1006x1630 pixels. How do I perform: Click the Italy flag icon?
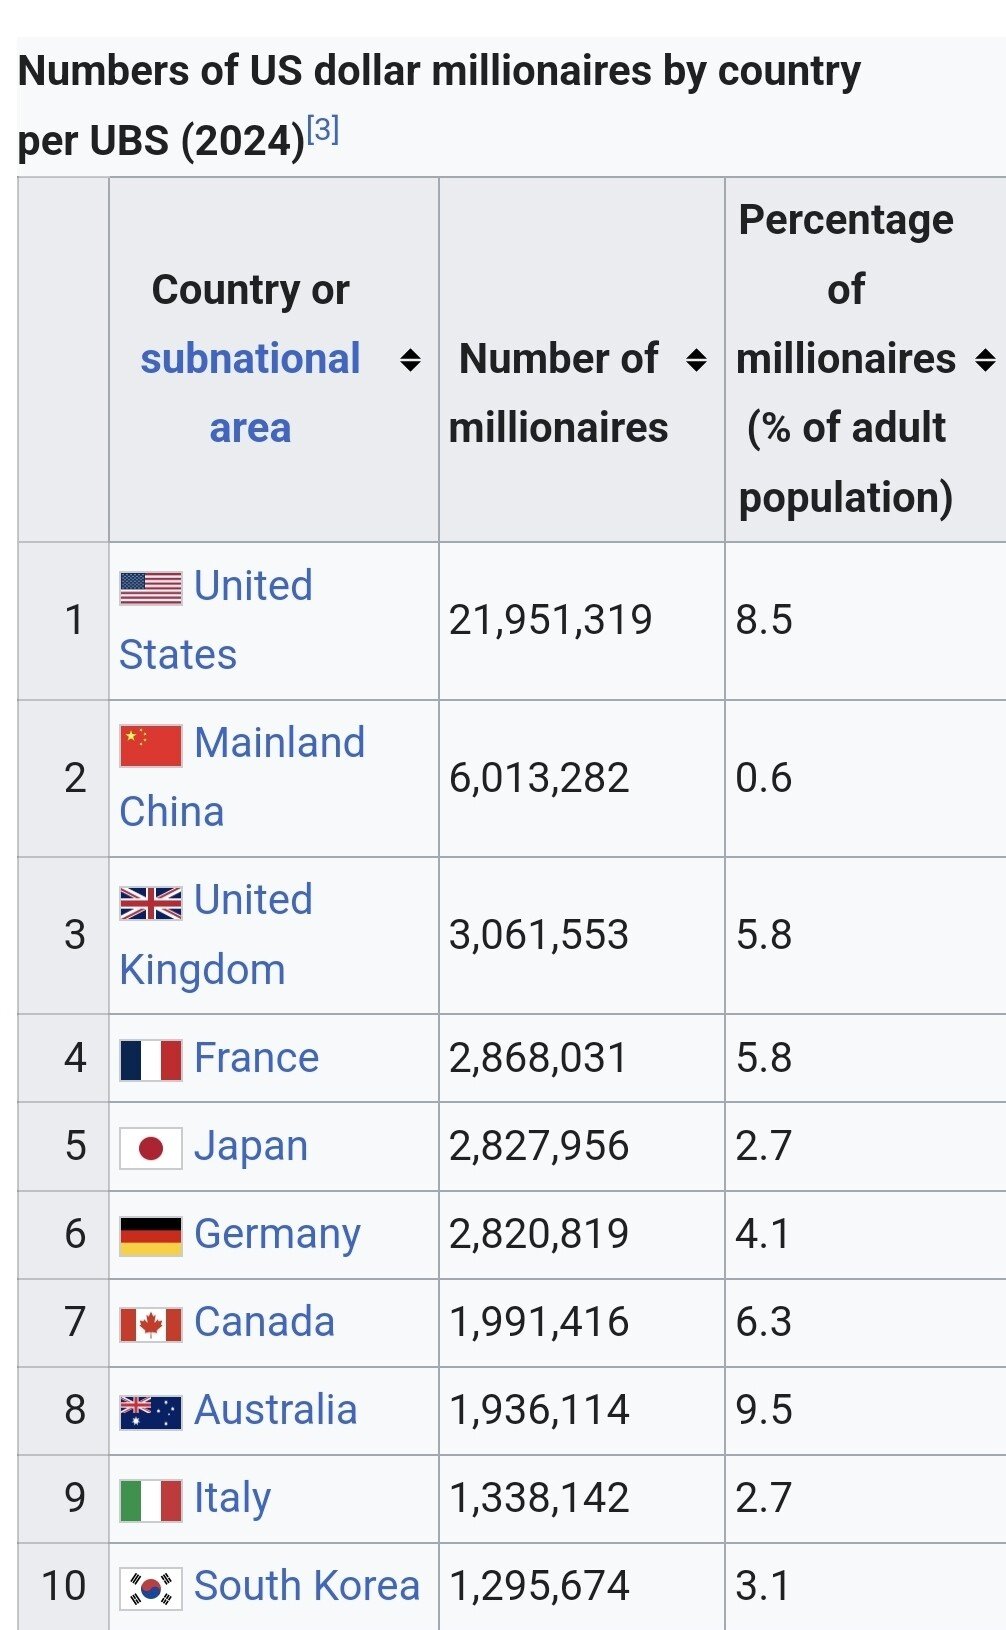click(x=150, y=1500)
